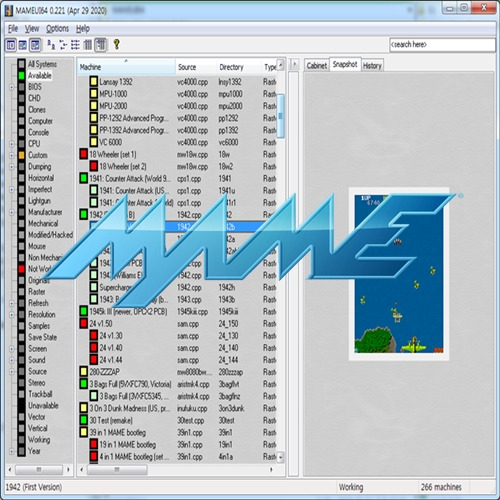Click the yellow icon beside 280-ZZZAP

click(x=84, y=372)
